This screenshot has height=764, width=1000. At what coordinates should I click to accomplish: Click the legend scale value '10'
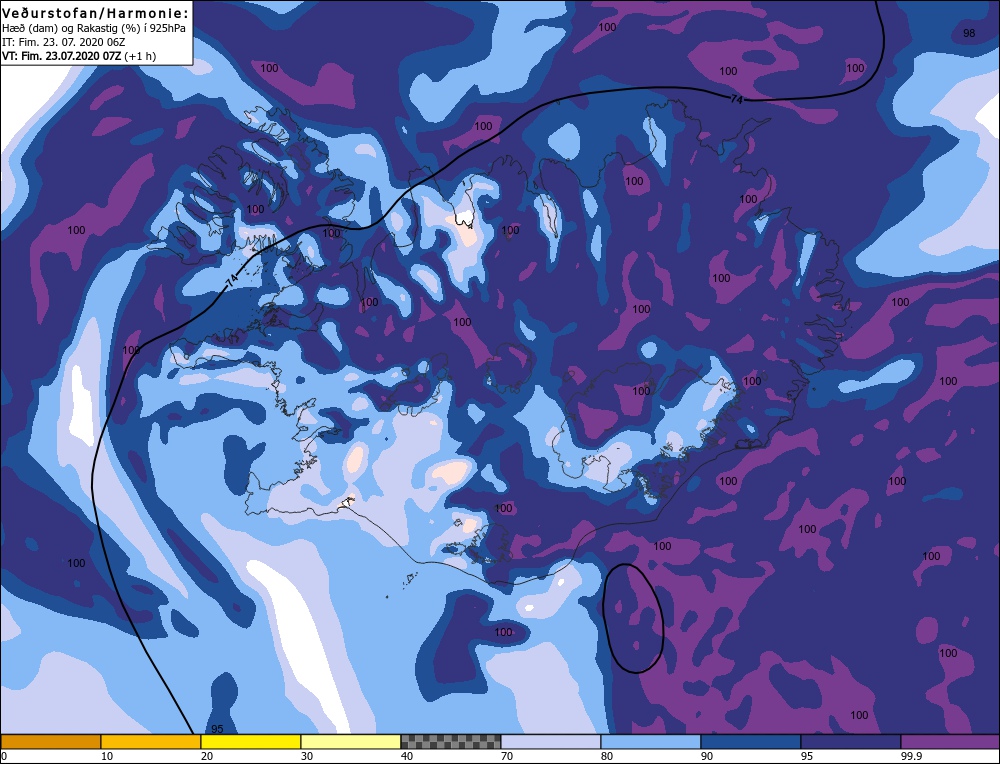coord(107,756)
